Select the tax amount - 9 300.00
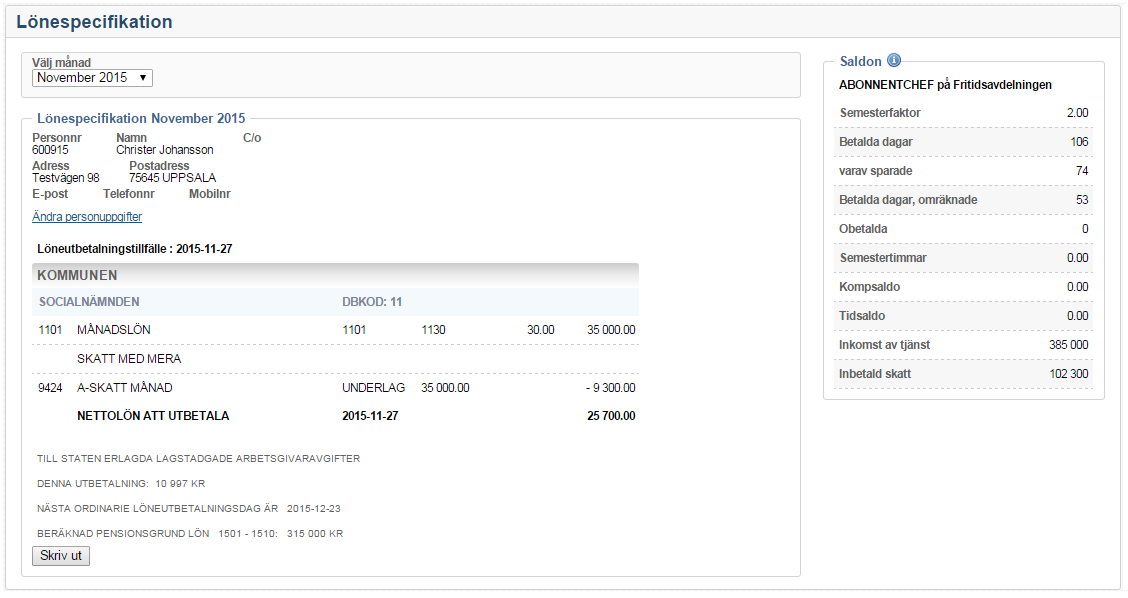1128x598 pixels. coord(611,388)
